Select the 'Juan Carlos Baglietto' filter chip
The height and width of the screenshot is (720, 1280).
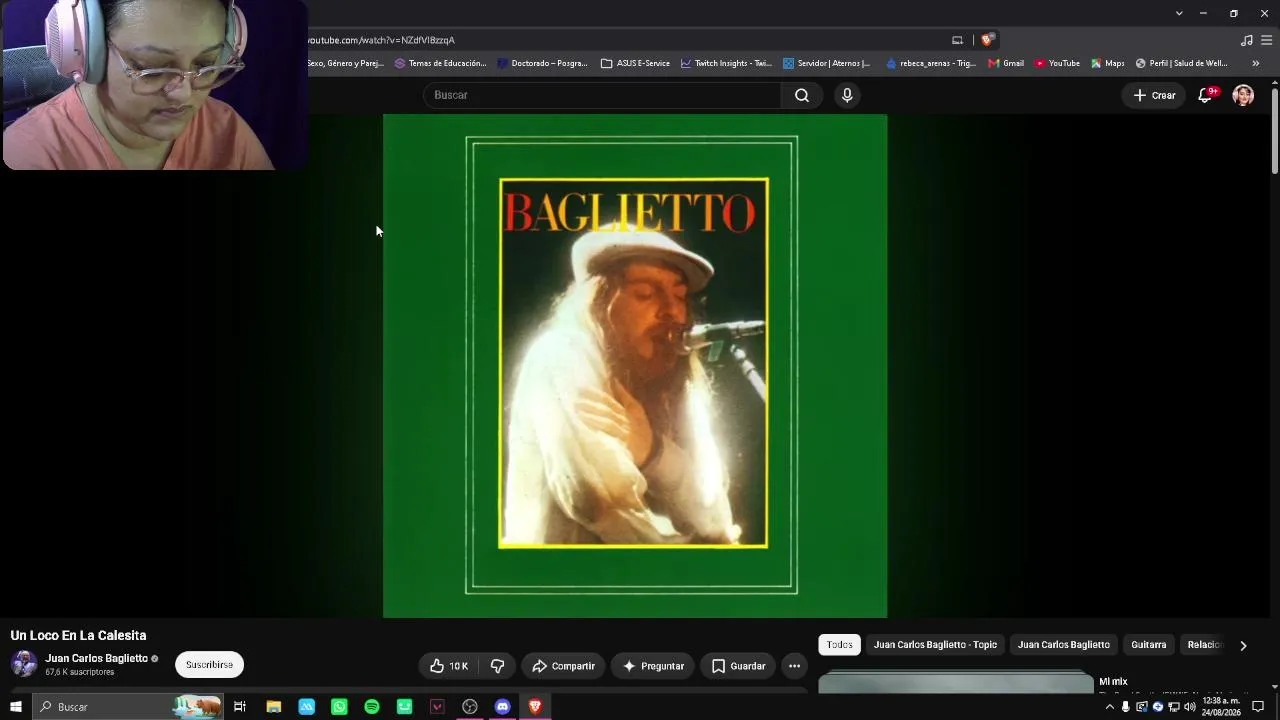[x=1064, y=645]
